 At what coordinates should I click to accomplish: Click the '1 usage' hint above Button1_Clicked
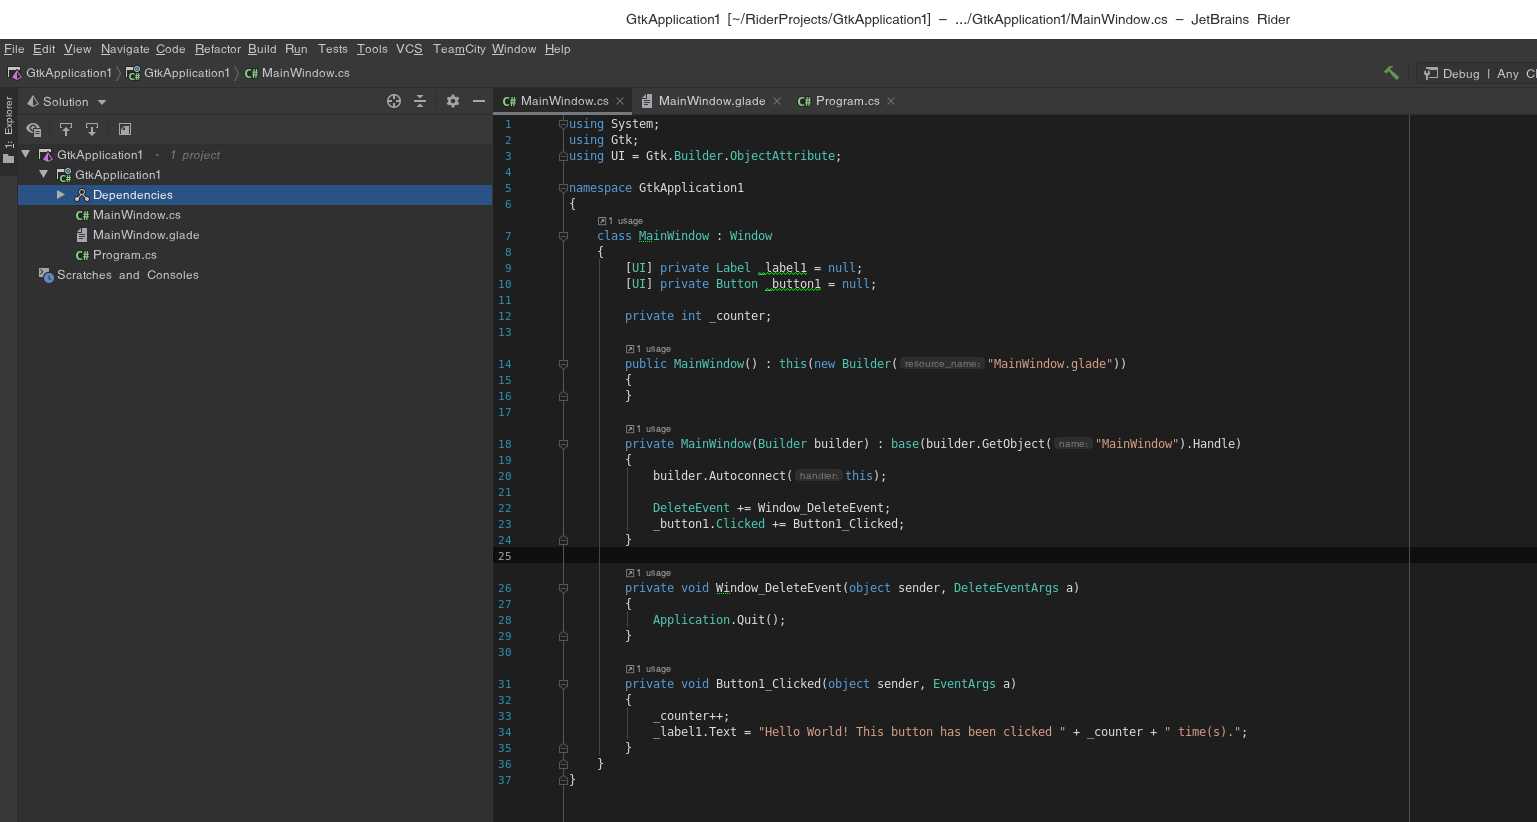pos(649,669)
